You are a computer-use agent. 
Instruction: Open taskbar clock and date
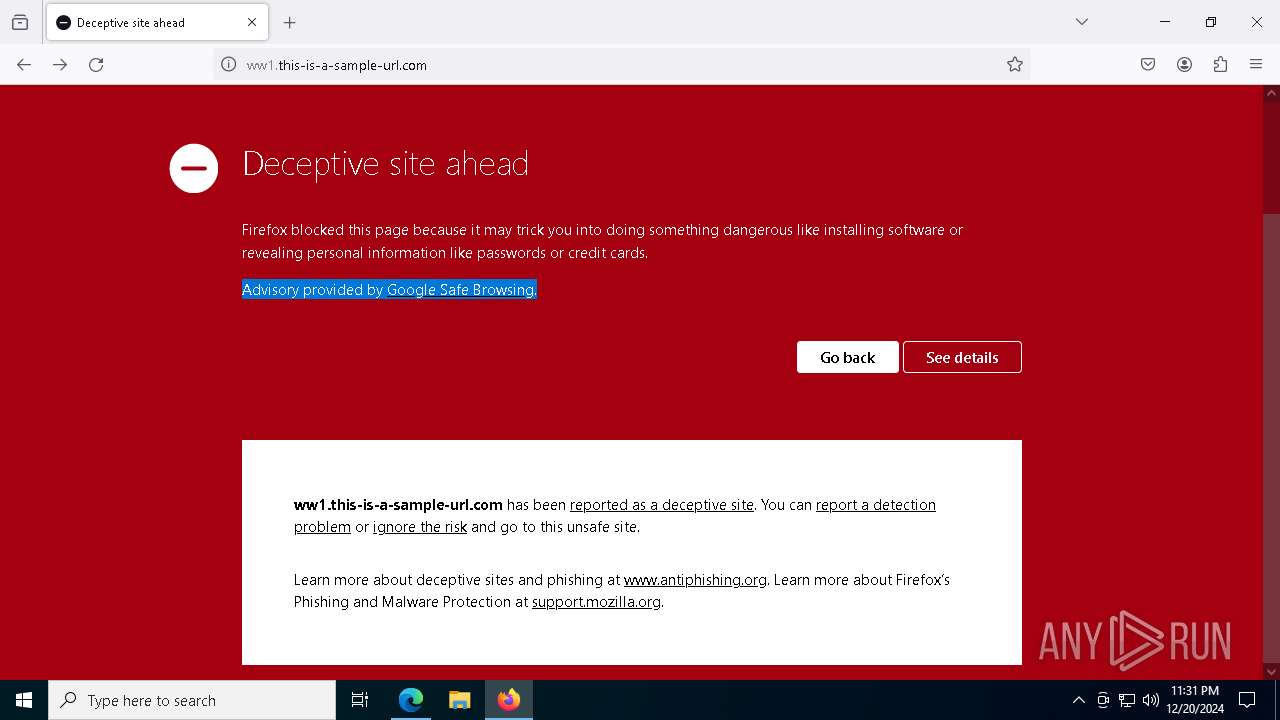(1195, 700)
